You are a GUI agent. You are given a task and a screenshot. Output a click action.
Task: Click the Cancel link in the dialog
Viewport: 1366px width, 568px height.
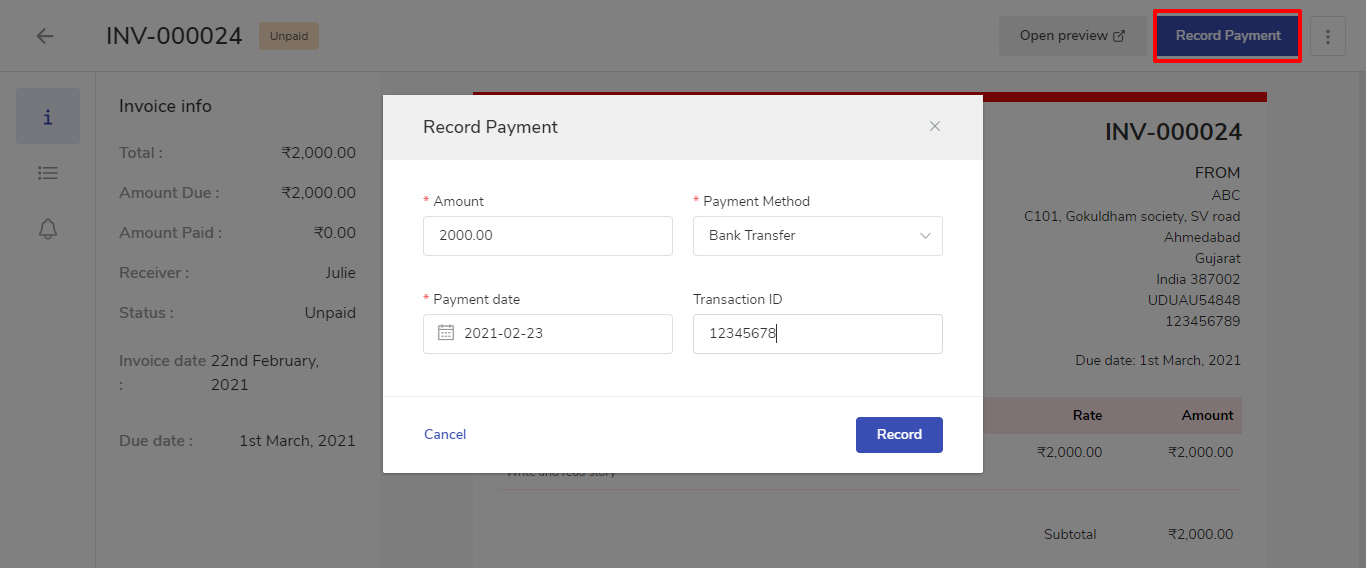[x=445, y=434]
